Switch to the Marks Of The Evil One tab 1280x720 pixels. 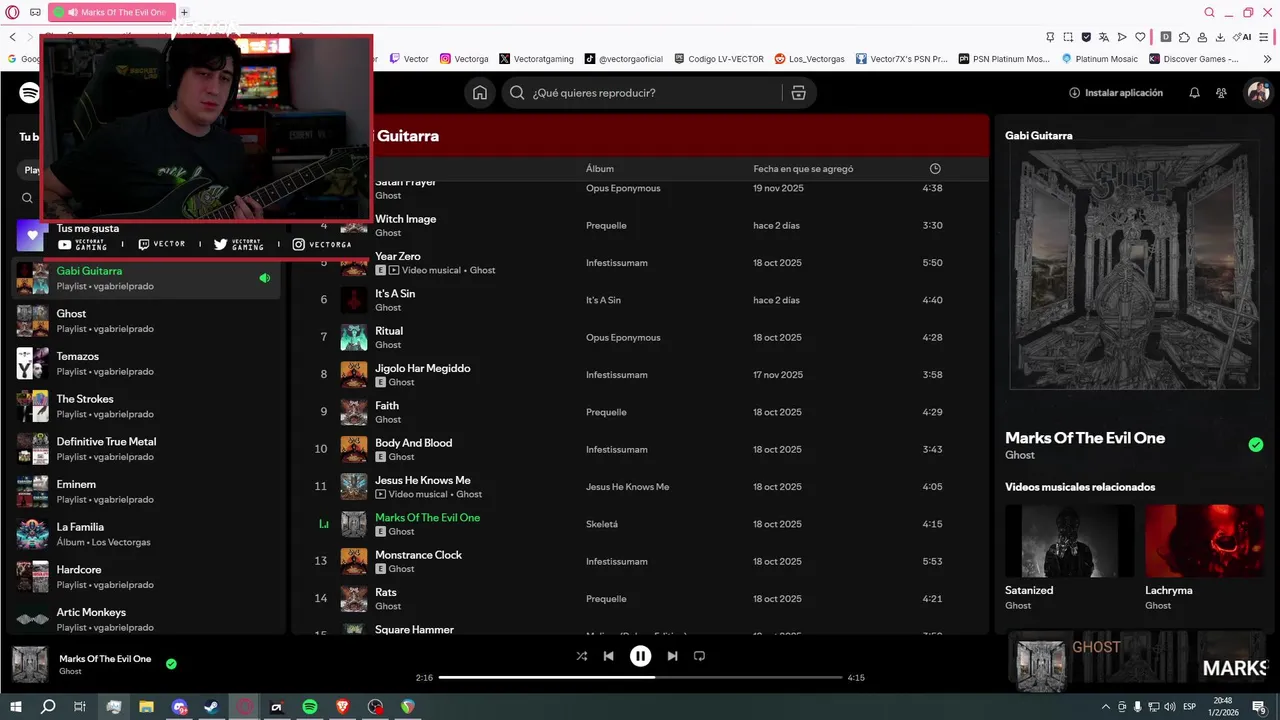[112, 12]
